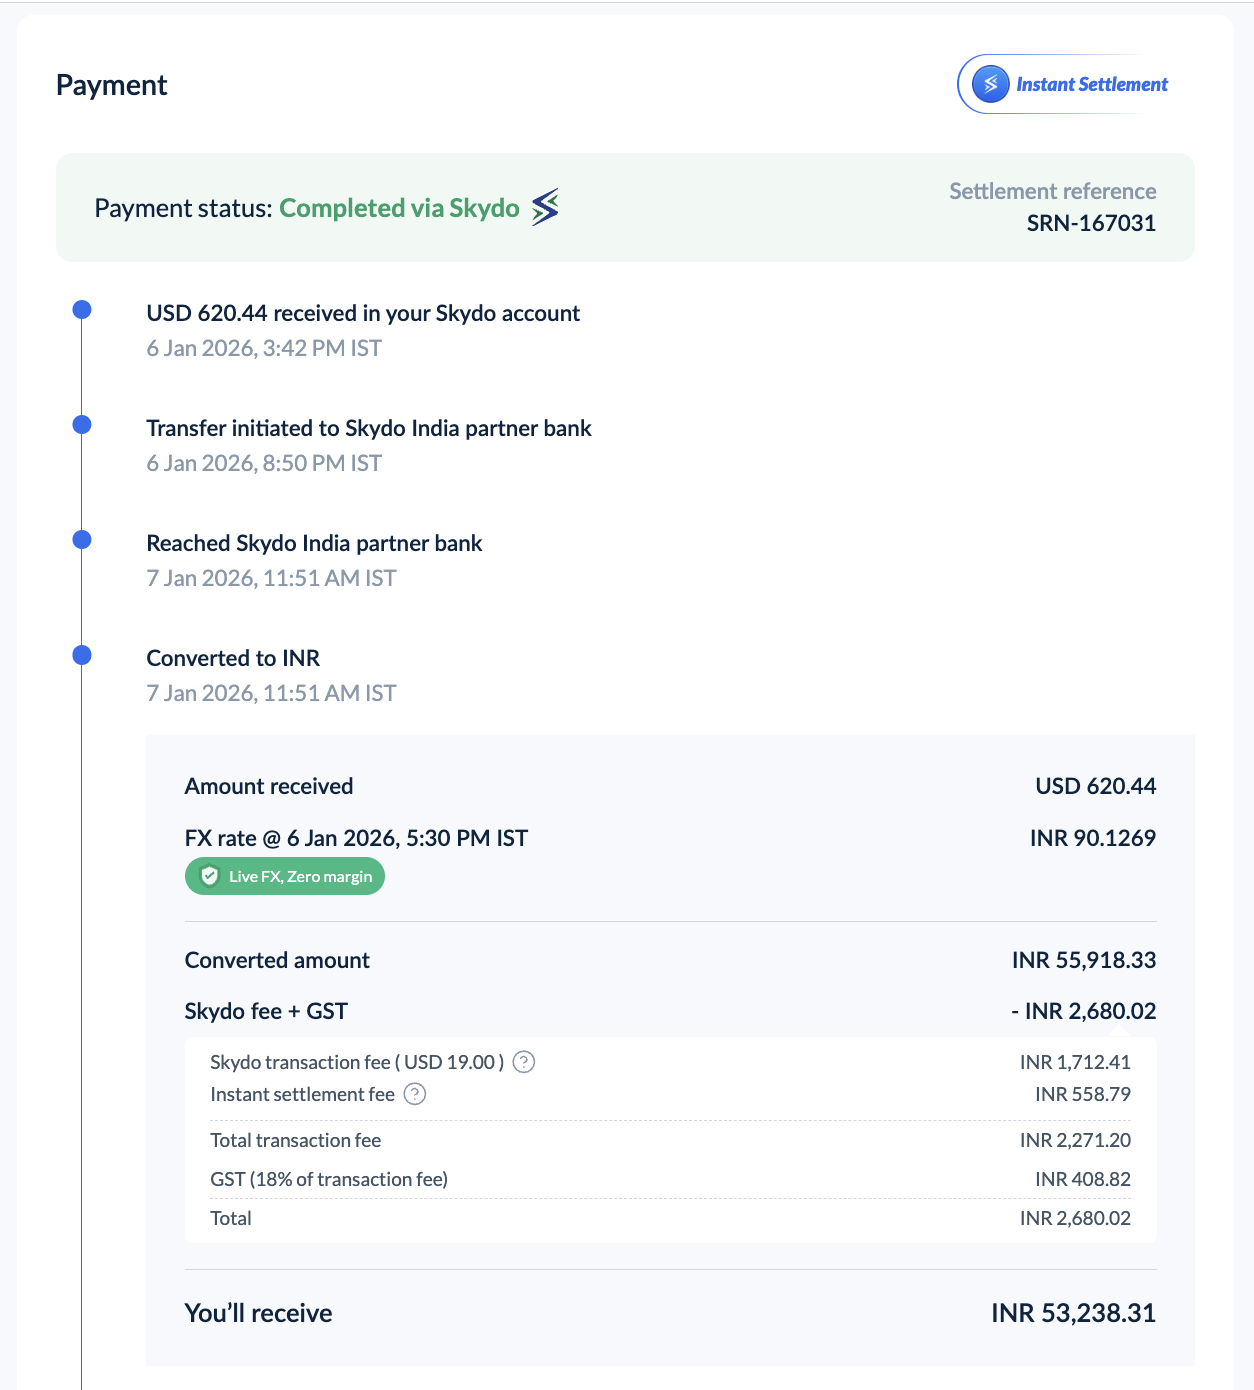1254x1390 pixels.
Task: Click 'USD 620.44 received in your Skydo account'
Action: coord(363,313)
